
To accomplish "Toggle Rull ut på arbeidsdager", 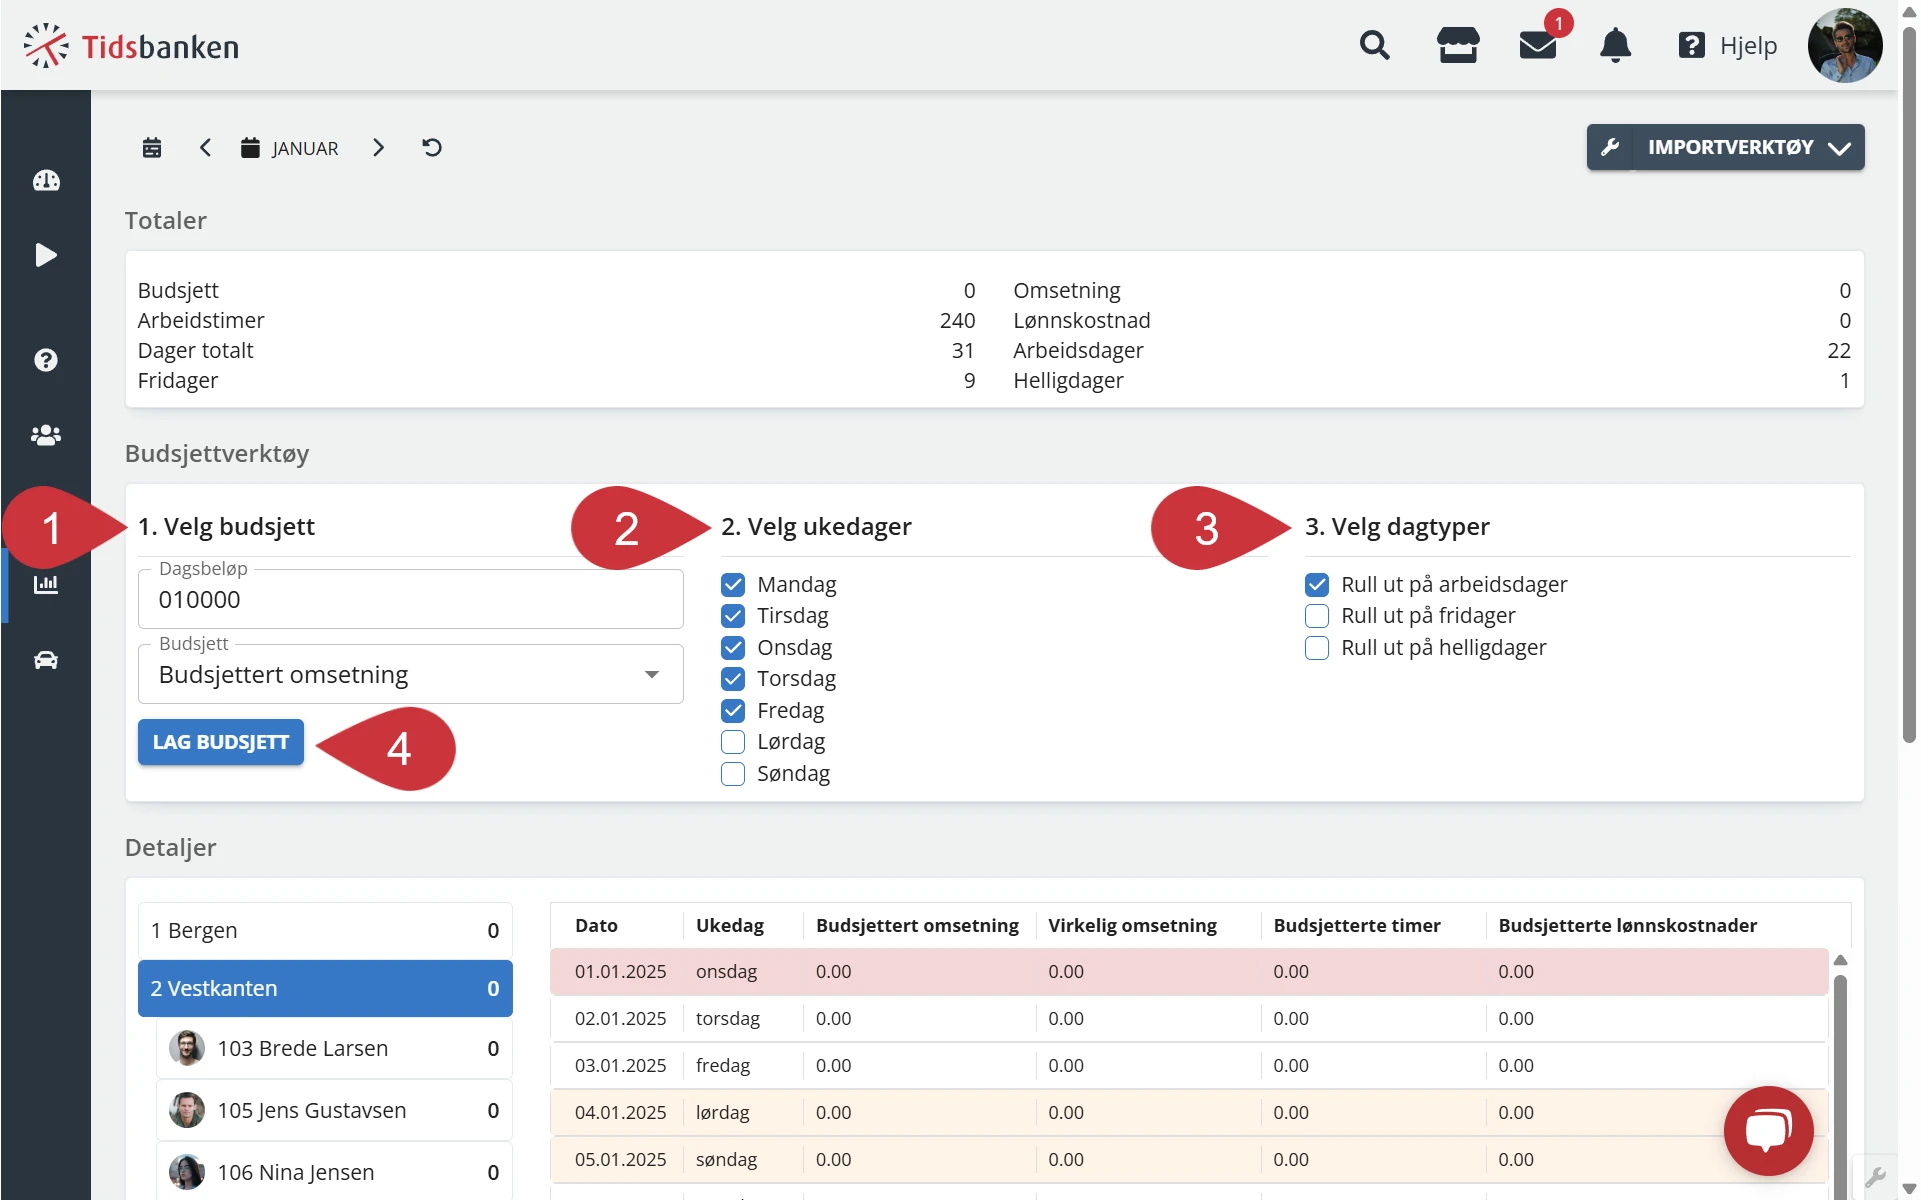I will 1317,584.
